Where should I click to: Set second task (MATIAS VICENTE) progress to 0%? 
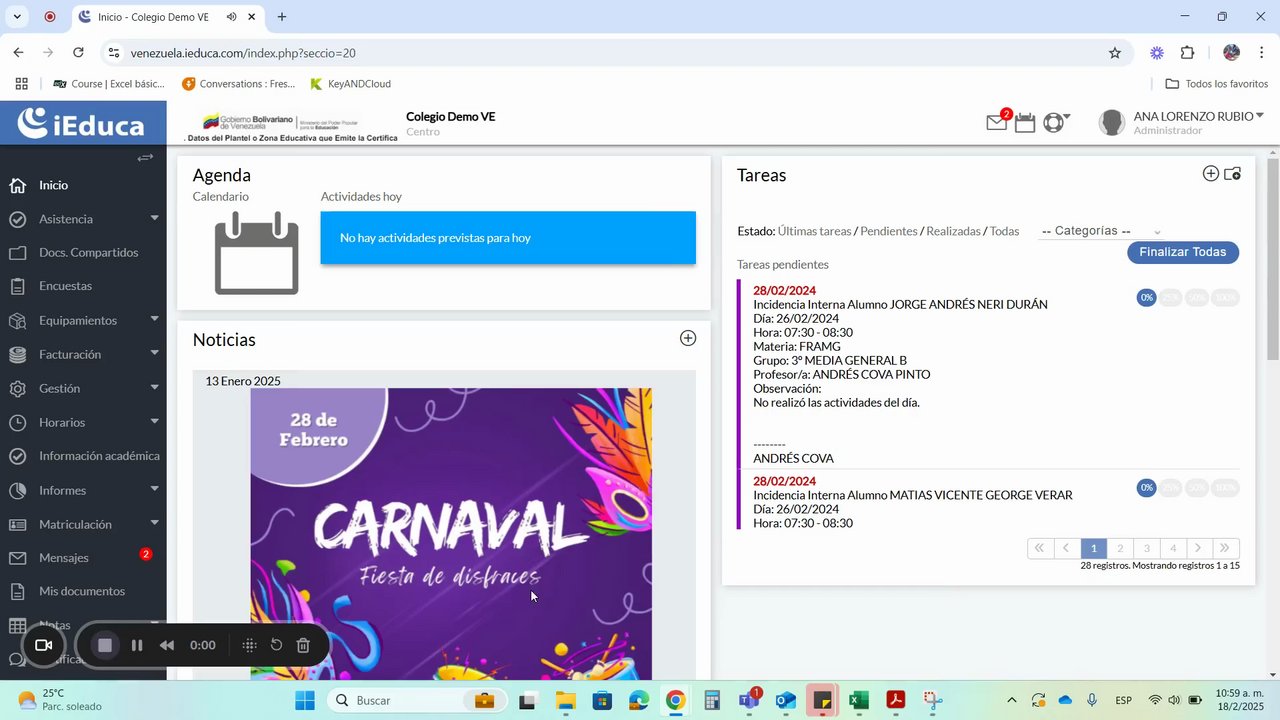pos(1146,487)
